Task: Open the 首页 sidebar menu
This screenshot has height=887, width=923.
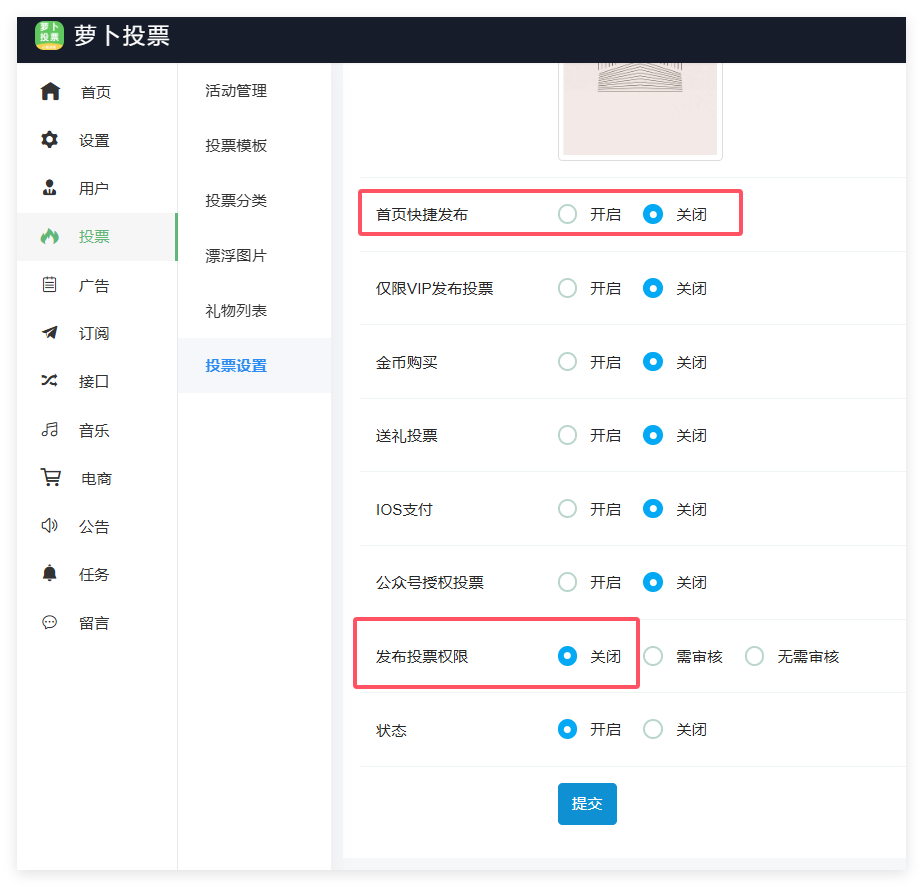Action: (x=97, y=92)
